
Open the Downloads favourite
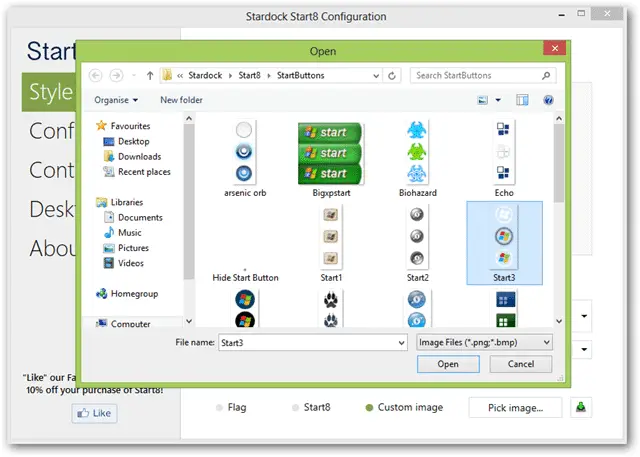132,156
